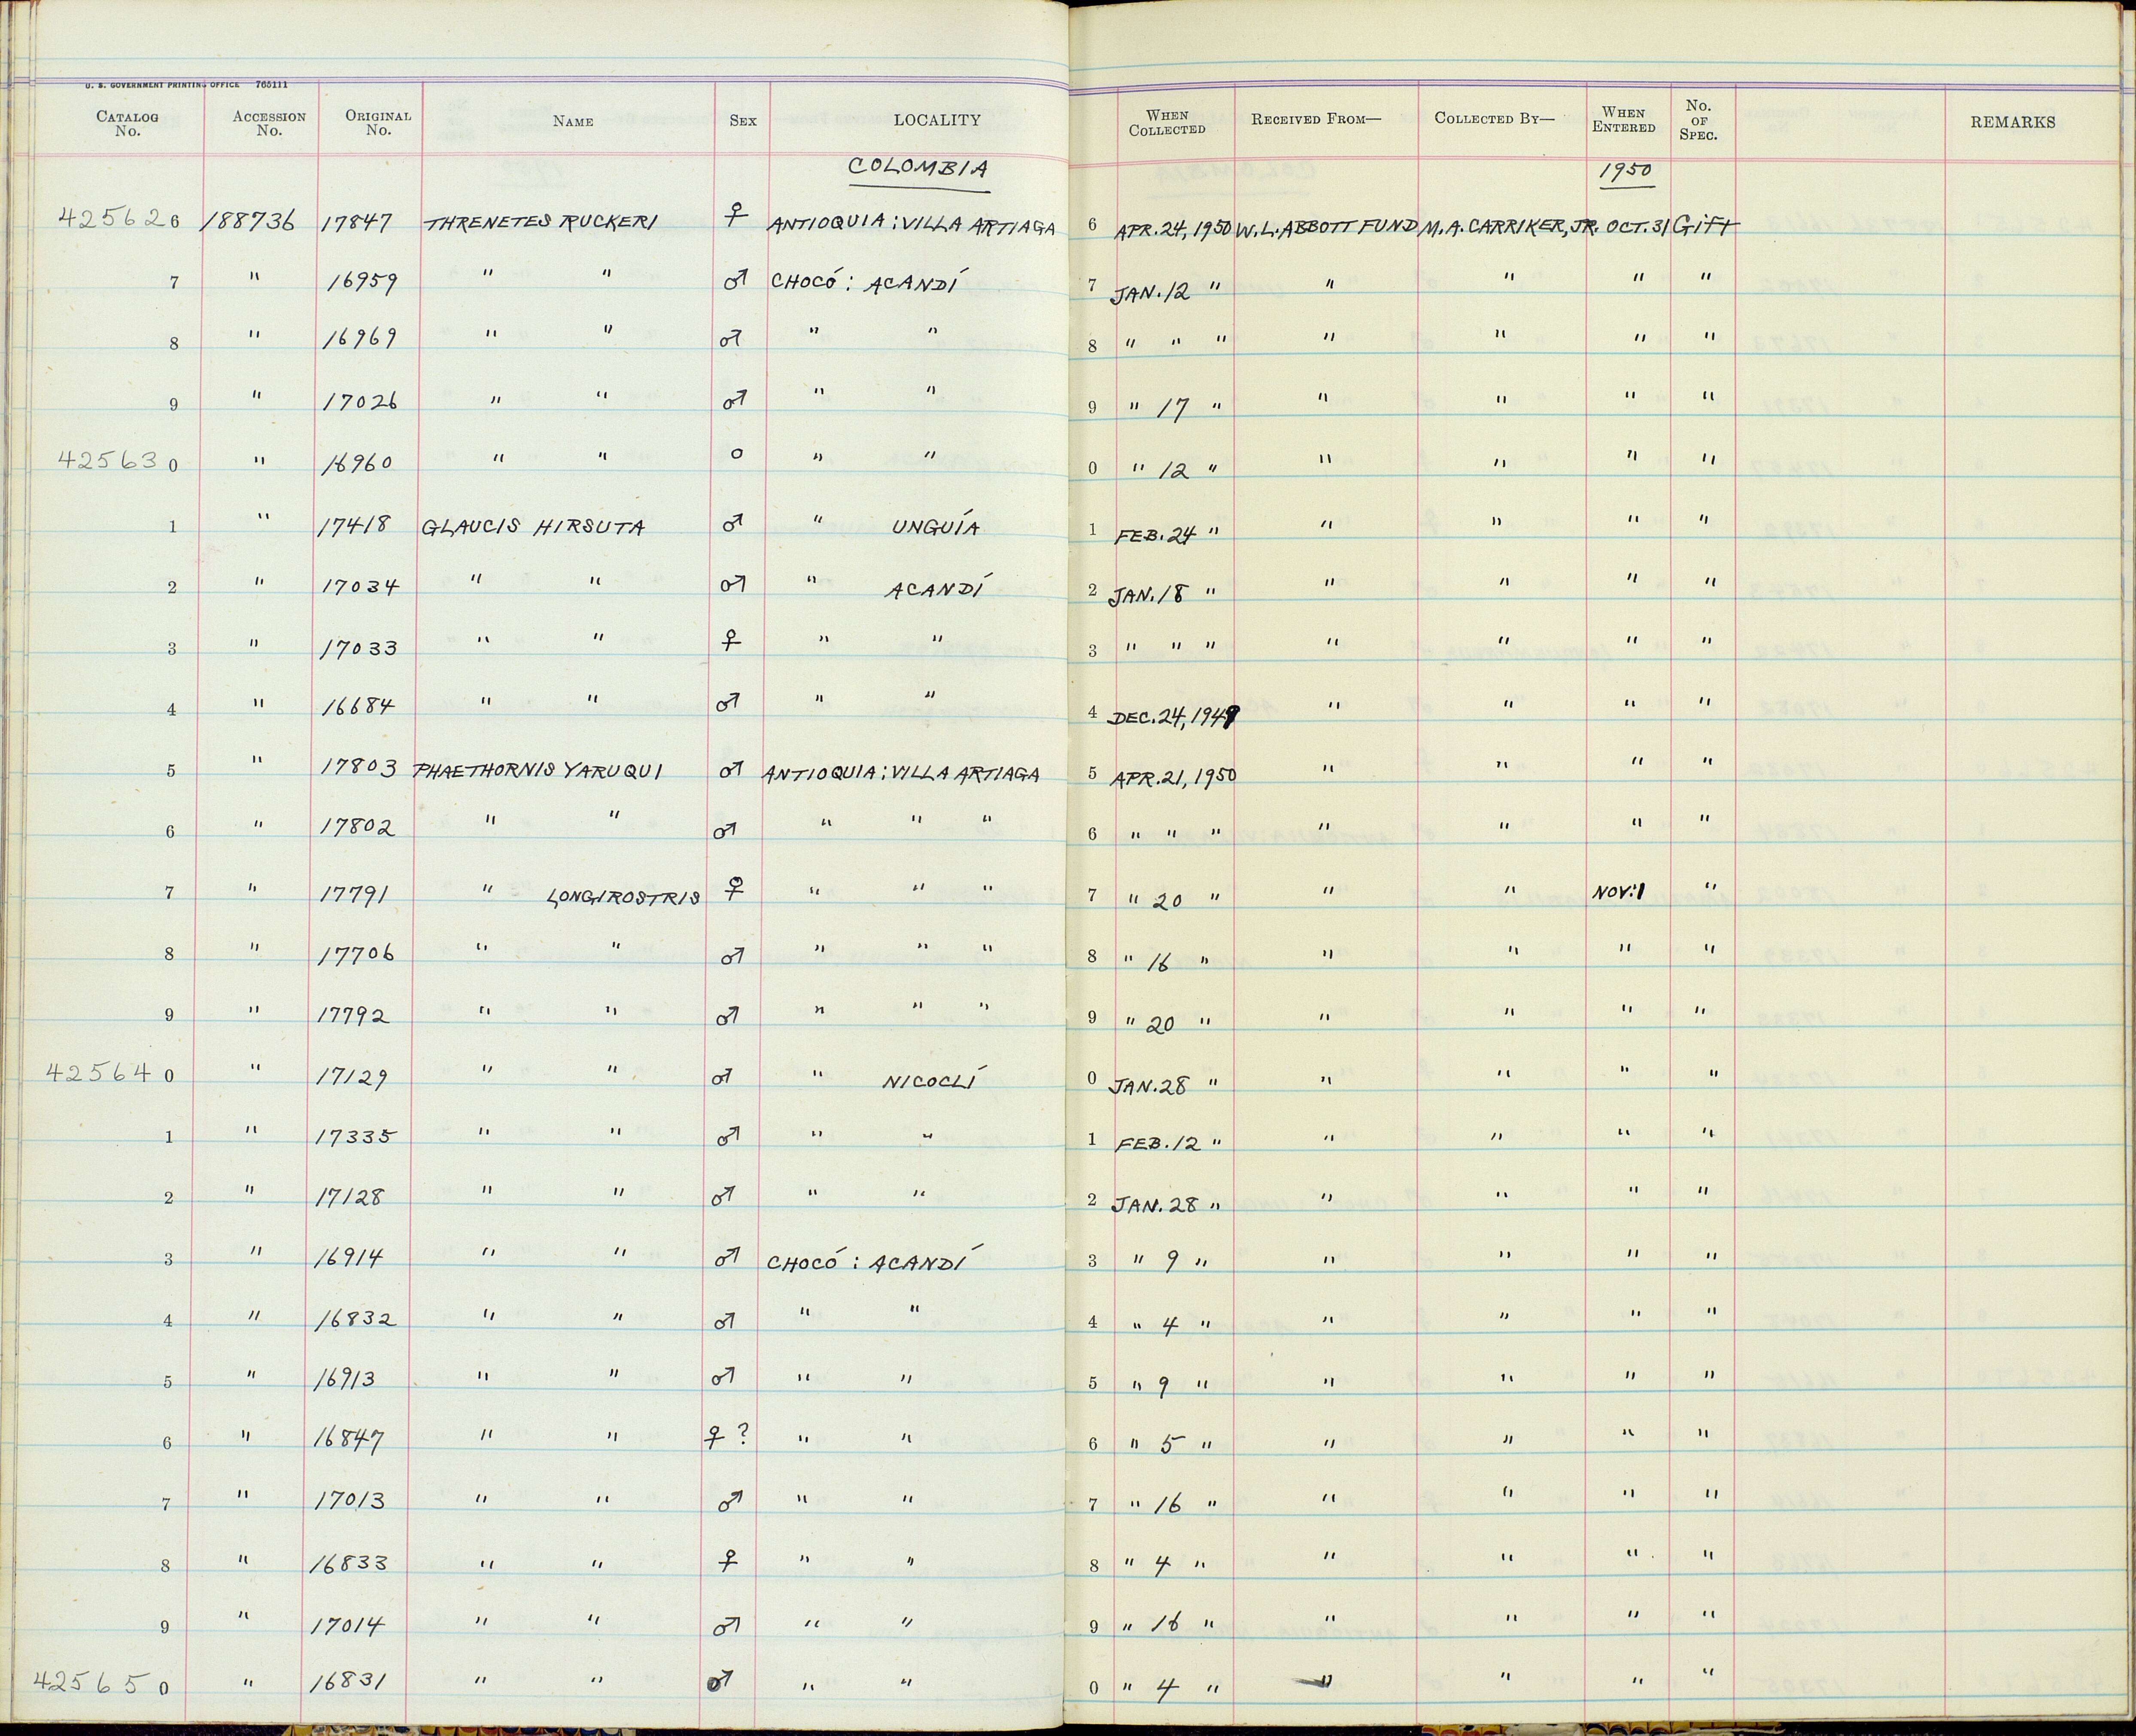Screen dimensions: 2136x1736
Task: Click the "When Entered" column header
Action: coord(1624,120)
